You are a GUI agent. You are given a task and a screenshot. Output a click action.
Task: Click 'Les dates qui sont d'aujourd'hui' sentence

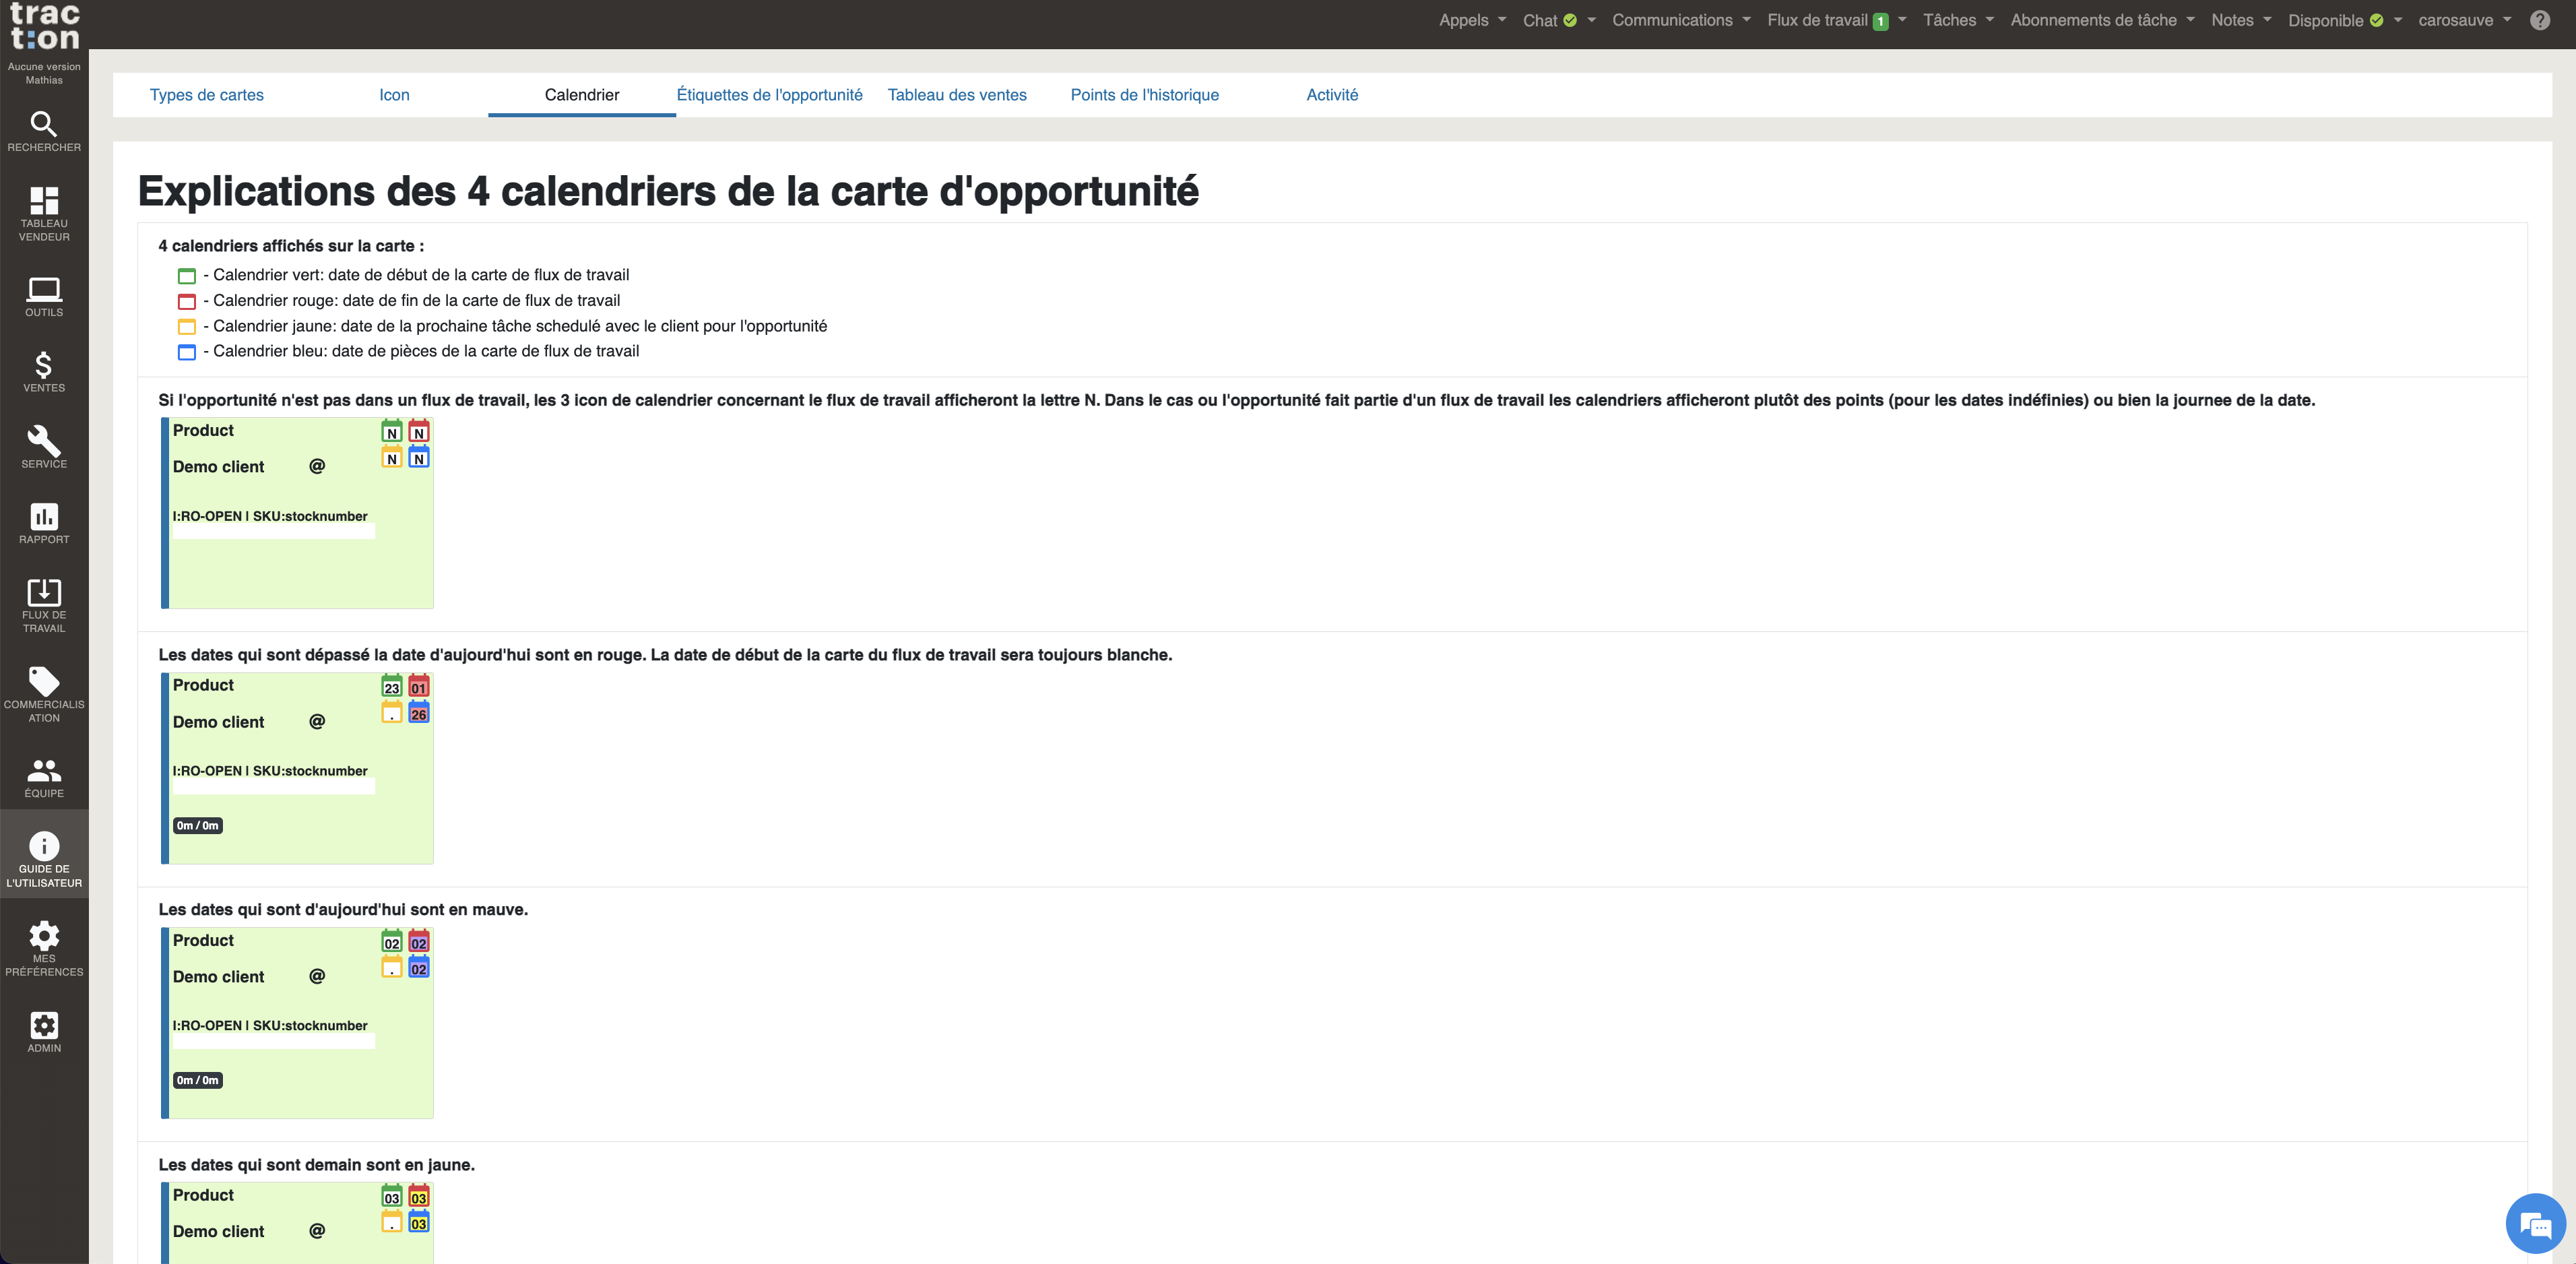(x=343, y=910)
